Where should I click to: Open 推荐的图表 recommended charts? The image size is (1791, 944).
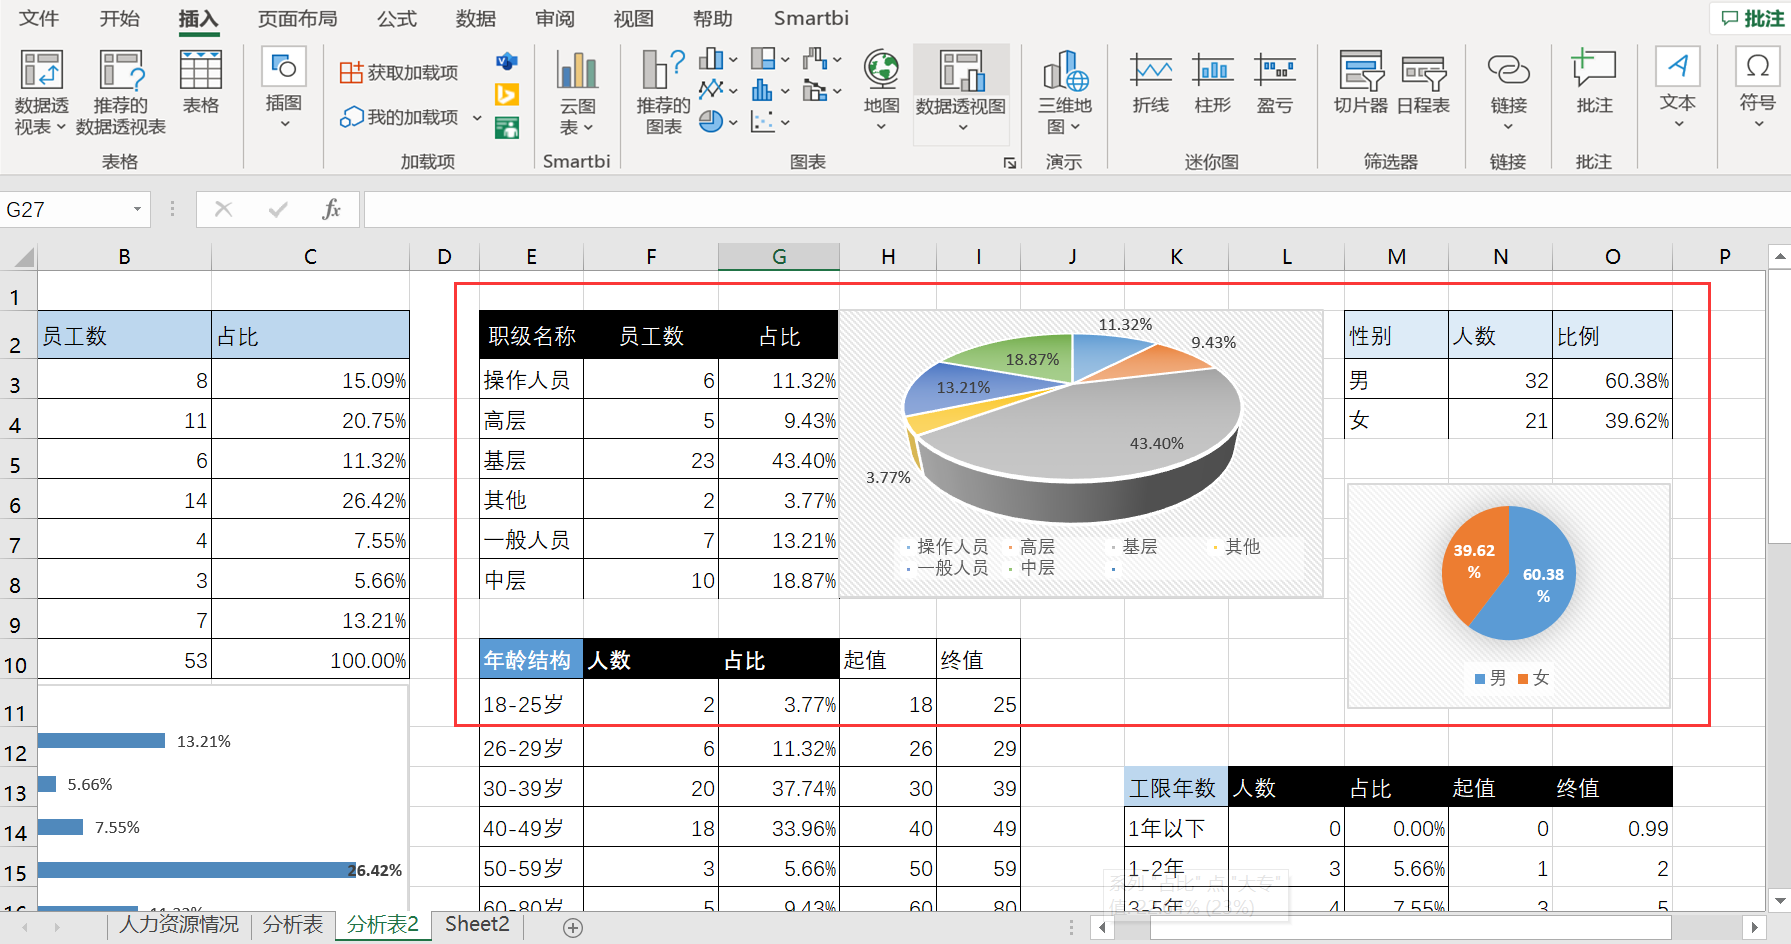click(x=663, y=92)
